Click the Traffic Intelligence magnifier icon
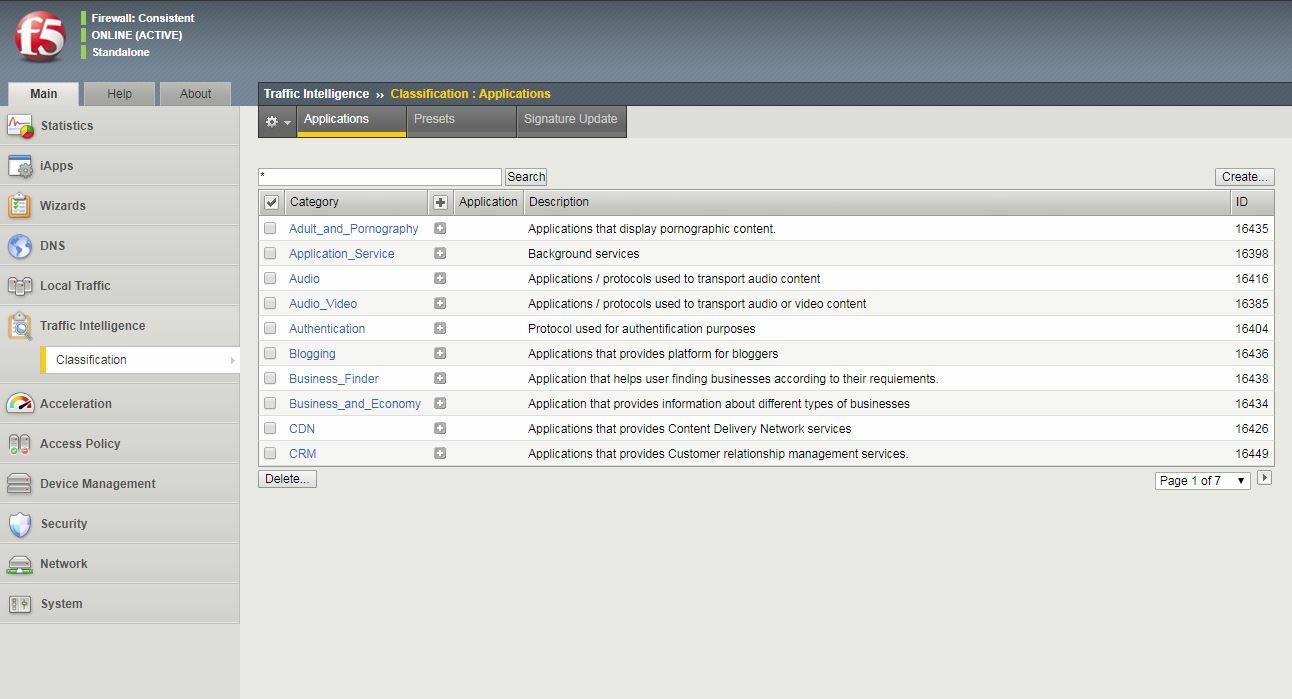Image resolution: width=1292 pixels, height=699 pixels. click(x=20, y=326)
